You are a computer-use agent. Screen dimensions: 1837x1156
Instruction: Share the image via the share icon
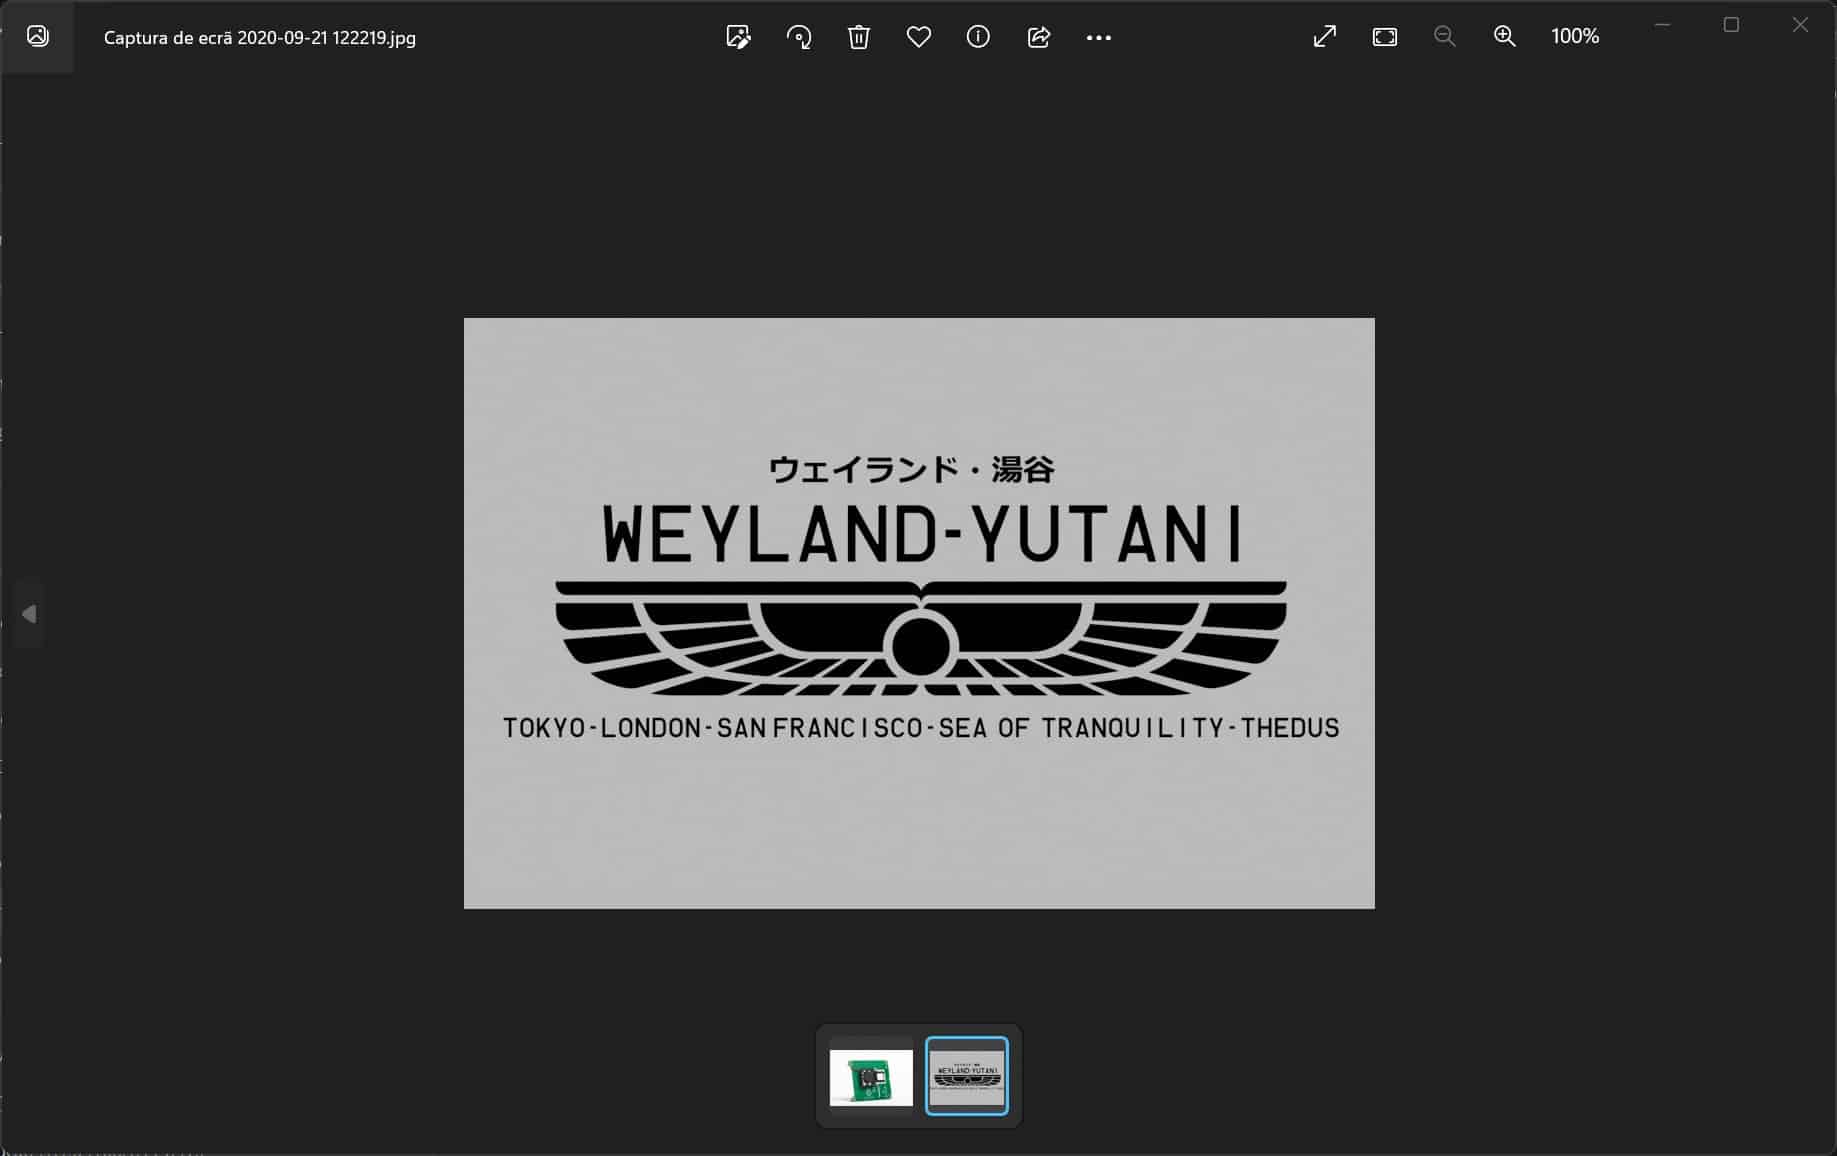click(1038, 37)
